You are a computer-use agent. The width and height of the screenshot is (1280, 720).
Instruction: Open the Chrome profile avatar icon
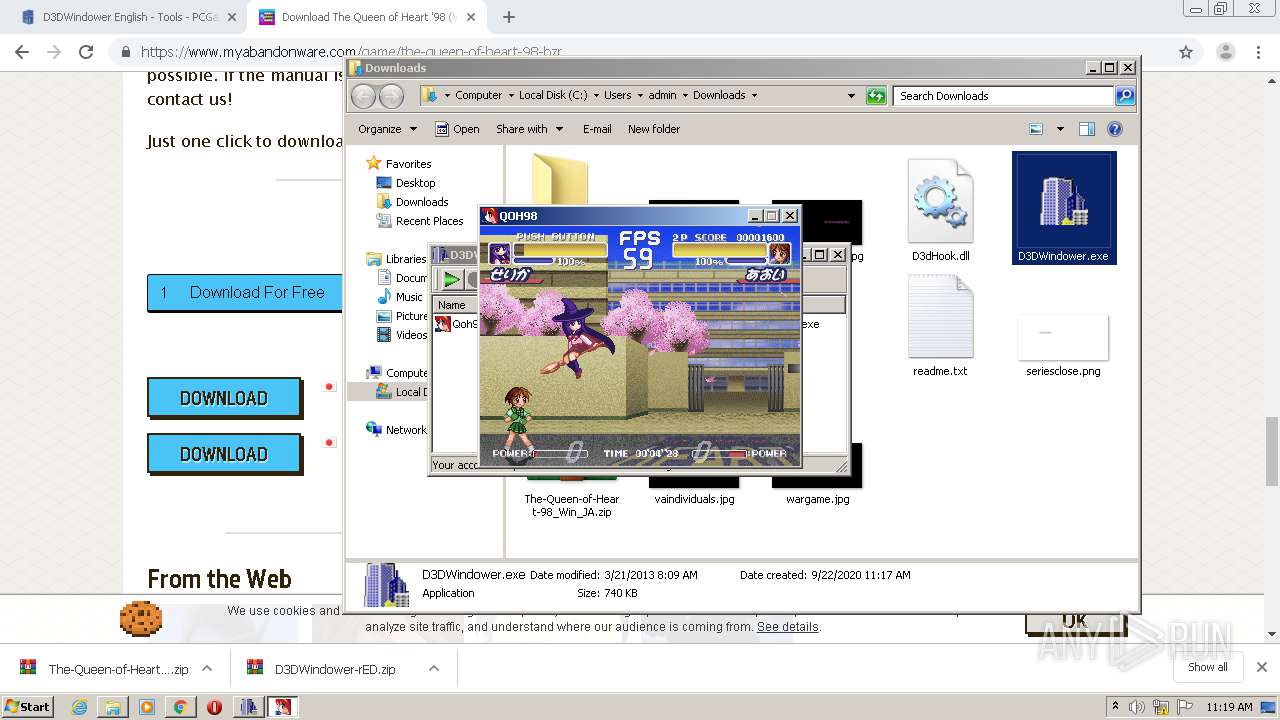click(x=1225, y=52)
